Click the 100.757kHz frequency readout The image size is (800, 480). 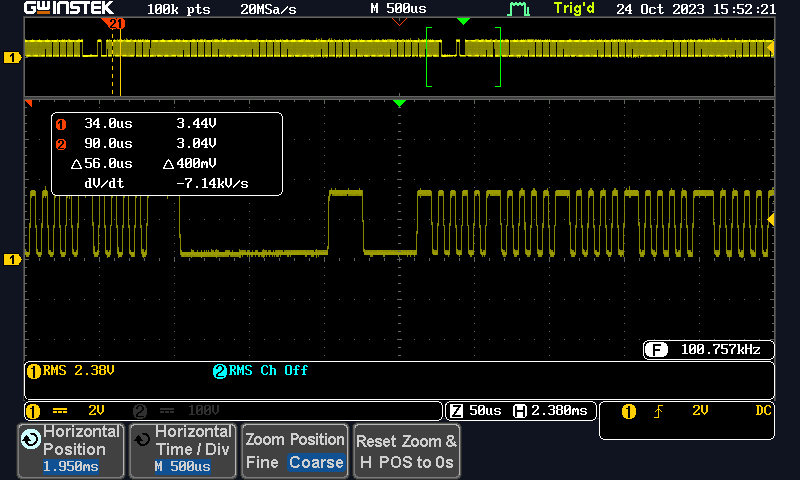point(720,349)
